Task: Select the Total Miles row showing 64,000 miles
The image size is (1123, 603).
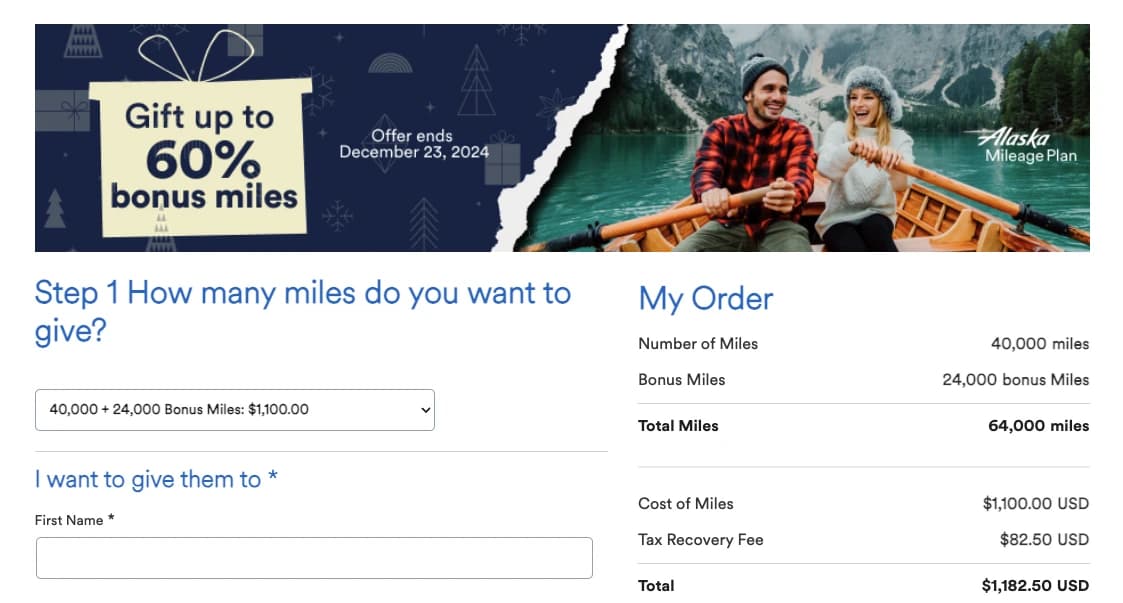Action: (x=863, y=425)
